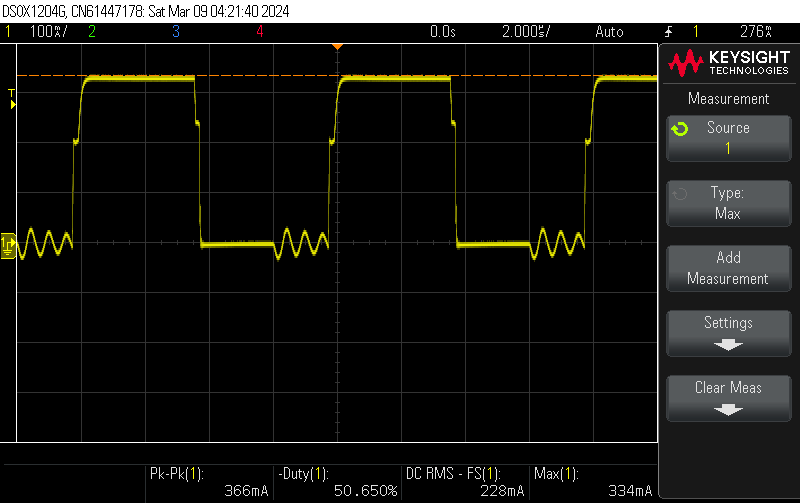
Task: Select the orange trigger time reference triangle
Action: click(337, 47)
